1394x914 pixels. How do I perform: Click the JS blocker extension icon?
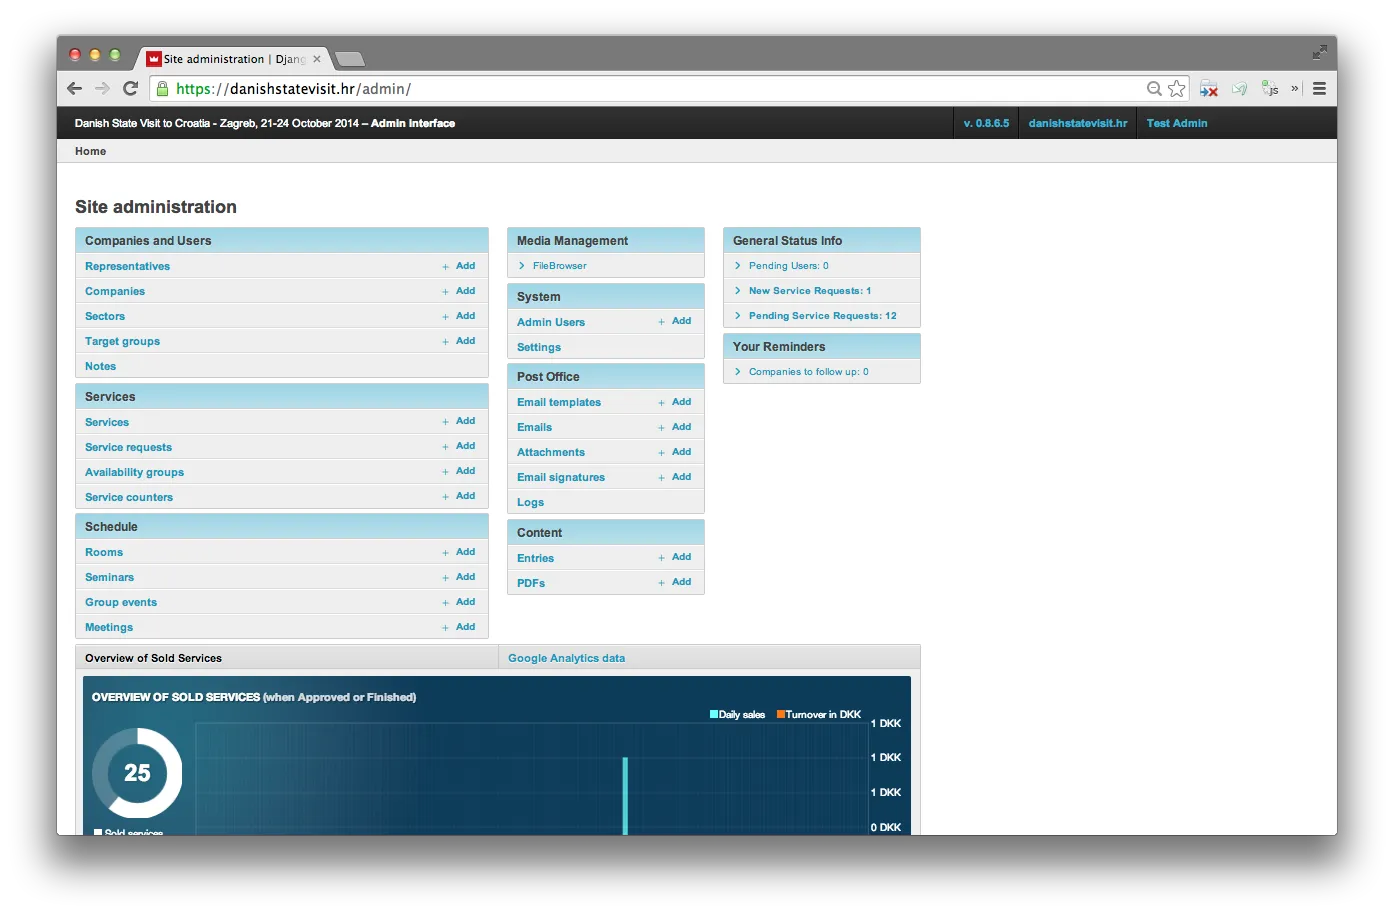click(x=1270, y=88)
